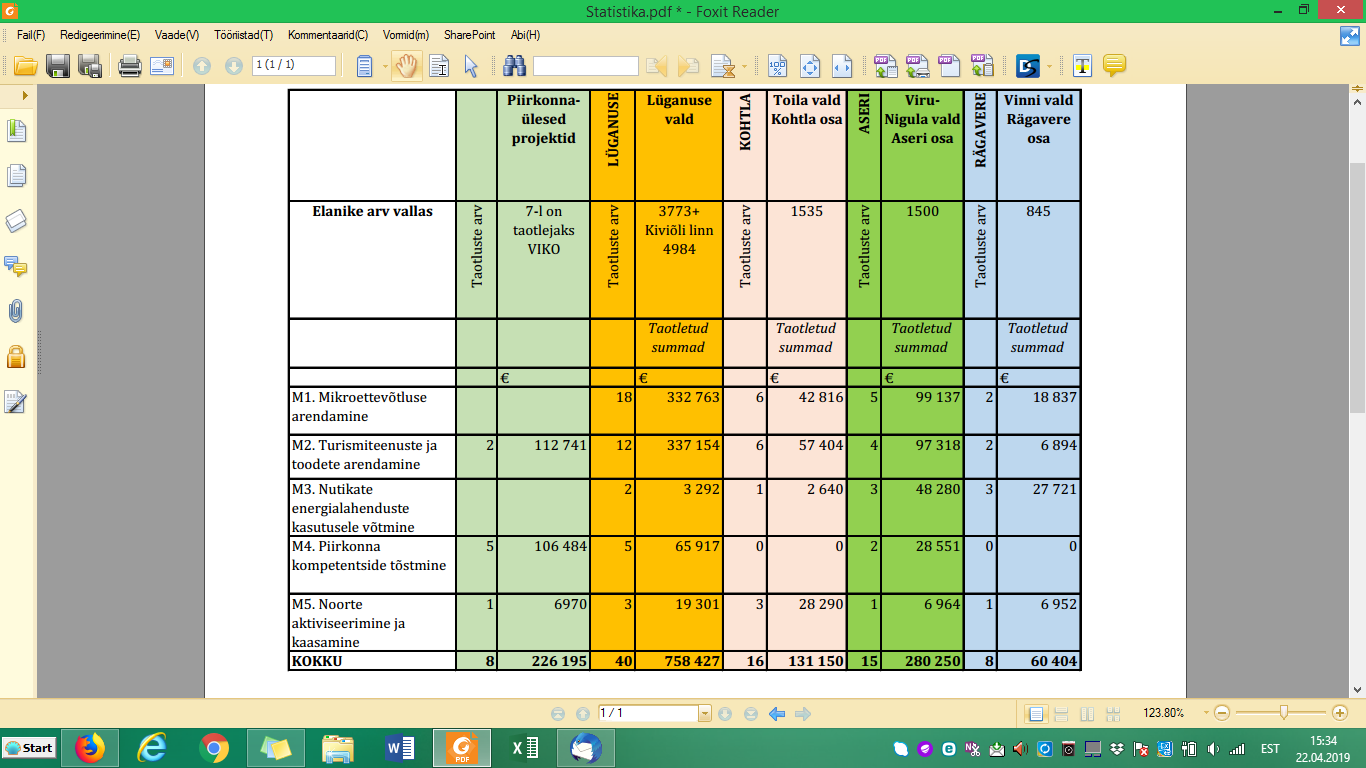This screenshot has width=1366, height=768.
Task: Open the Attachments paperclip panel
Action: 17,311
